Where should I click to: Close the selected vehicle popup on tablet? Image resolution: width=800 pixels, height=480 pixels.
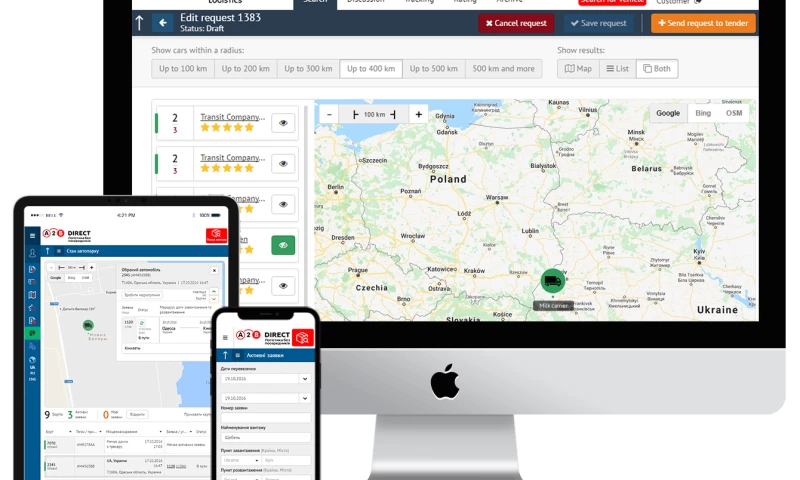coord(214,270)
